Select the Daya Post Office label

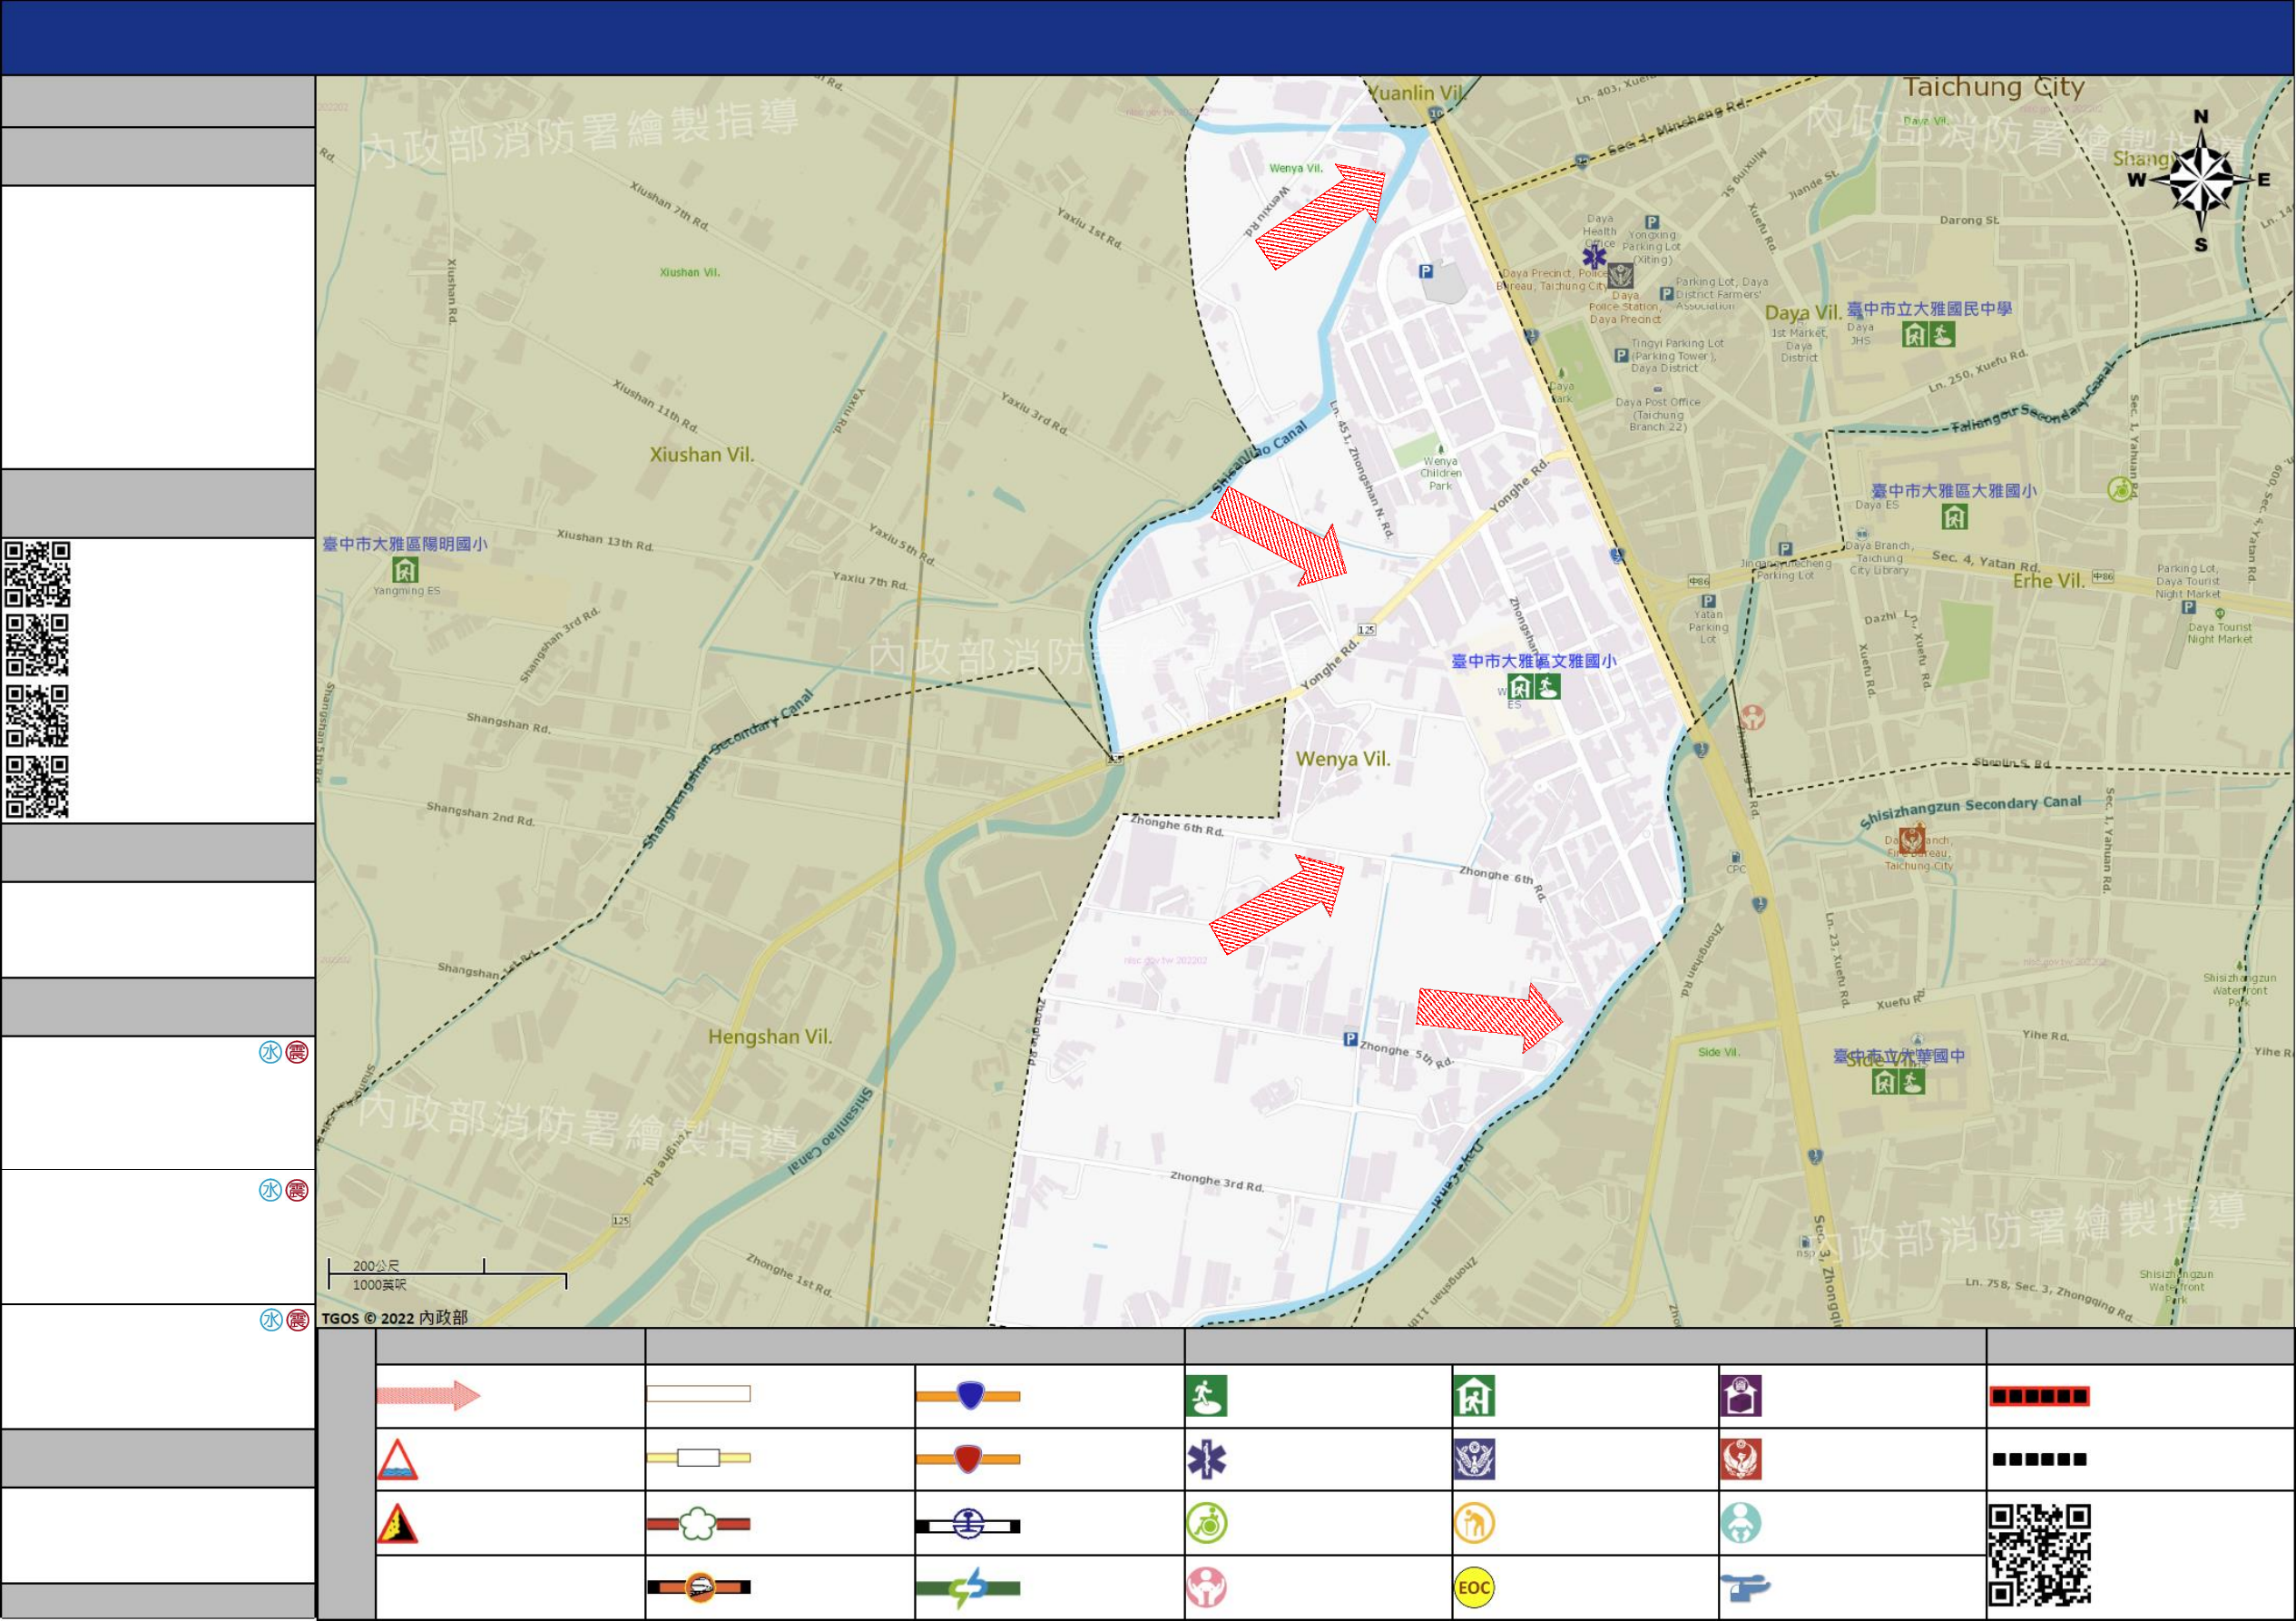1658,415
